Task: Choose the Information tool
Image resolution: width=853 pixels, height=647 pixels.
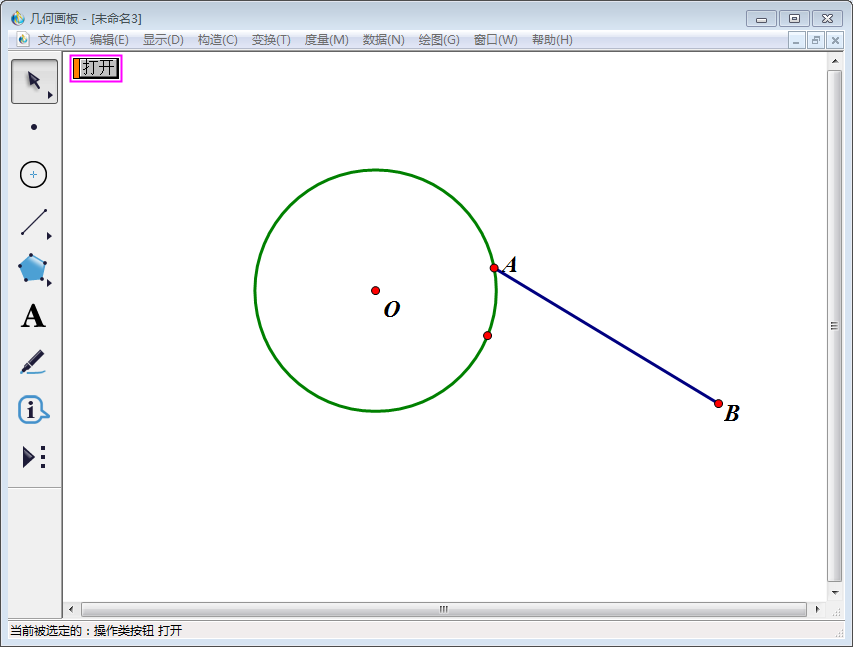Action: pyautogui.click(x=33, y=410)
